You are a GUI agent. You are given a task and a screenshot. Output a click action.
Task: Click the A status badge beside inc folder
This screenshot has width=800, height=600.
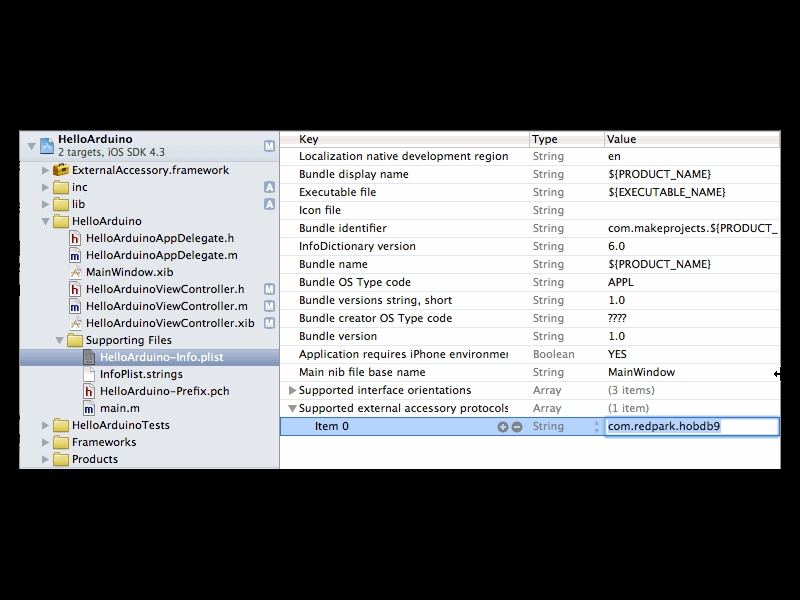(269, 187)
